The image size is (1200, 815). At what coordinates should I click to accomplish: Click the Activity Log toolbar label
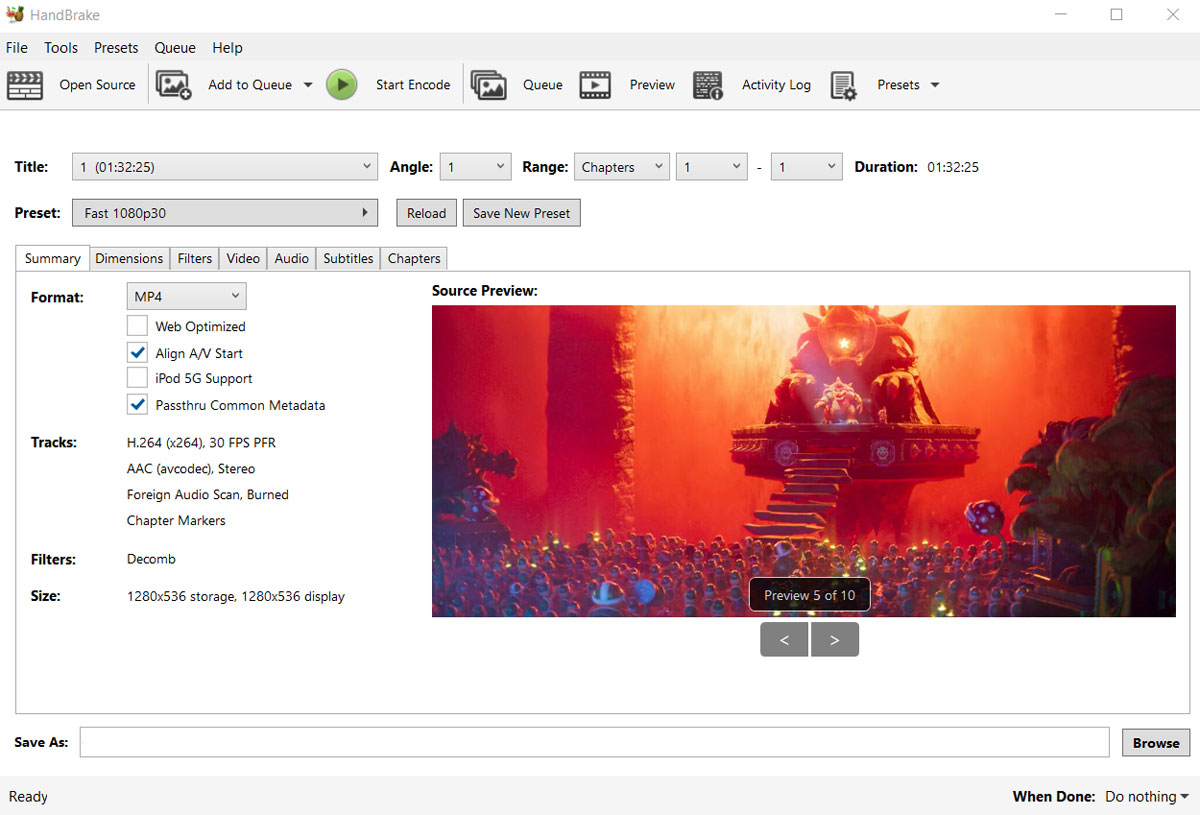point(776,85)
